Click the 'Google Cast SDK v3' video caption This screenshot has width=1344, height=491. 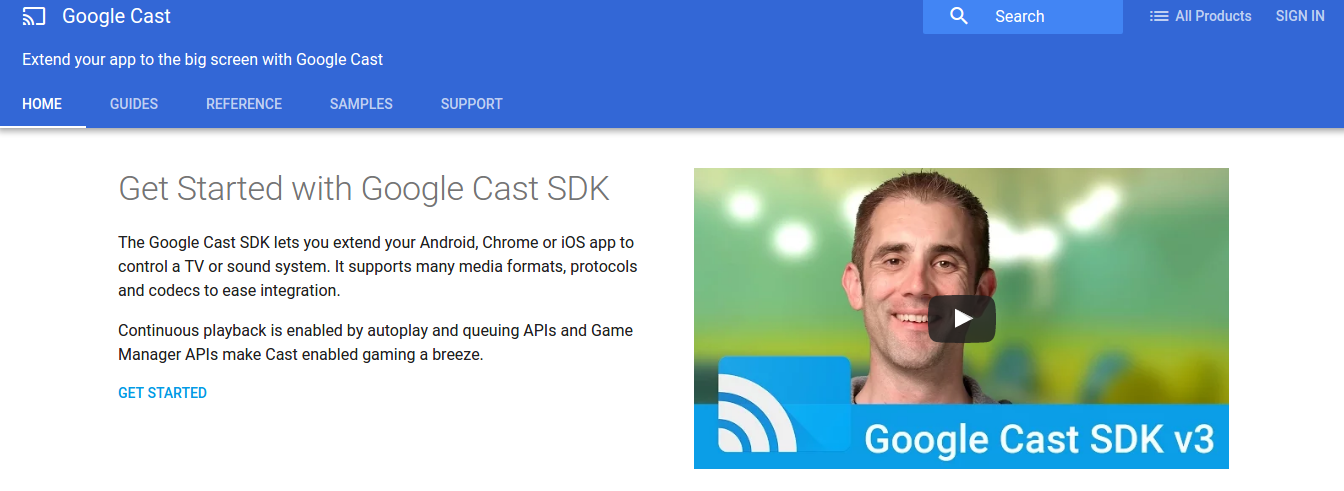1039,439
